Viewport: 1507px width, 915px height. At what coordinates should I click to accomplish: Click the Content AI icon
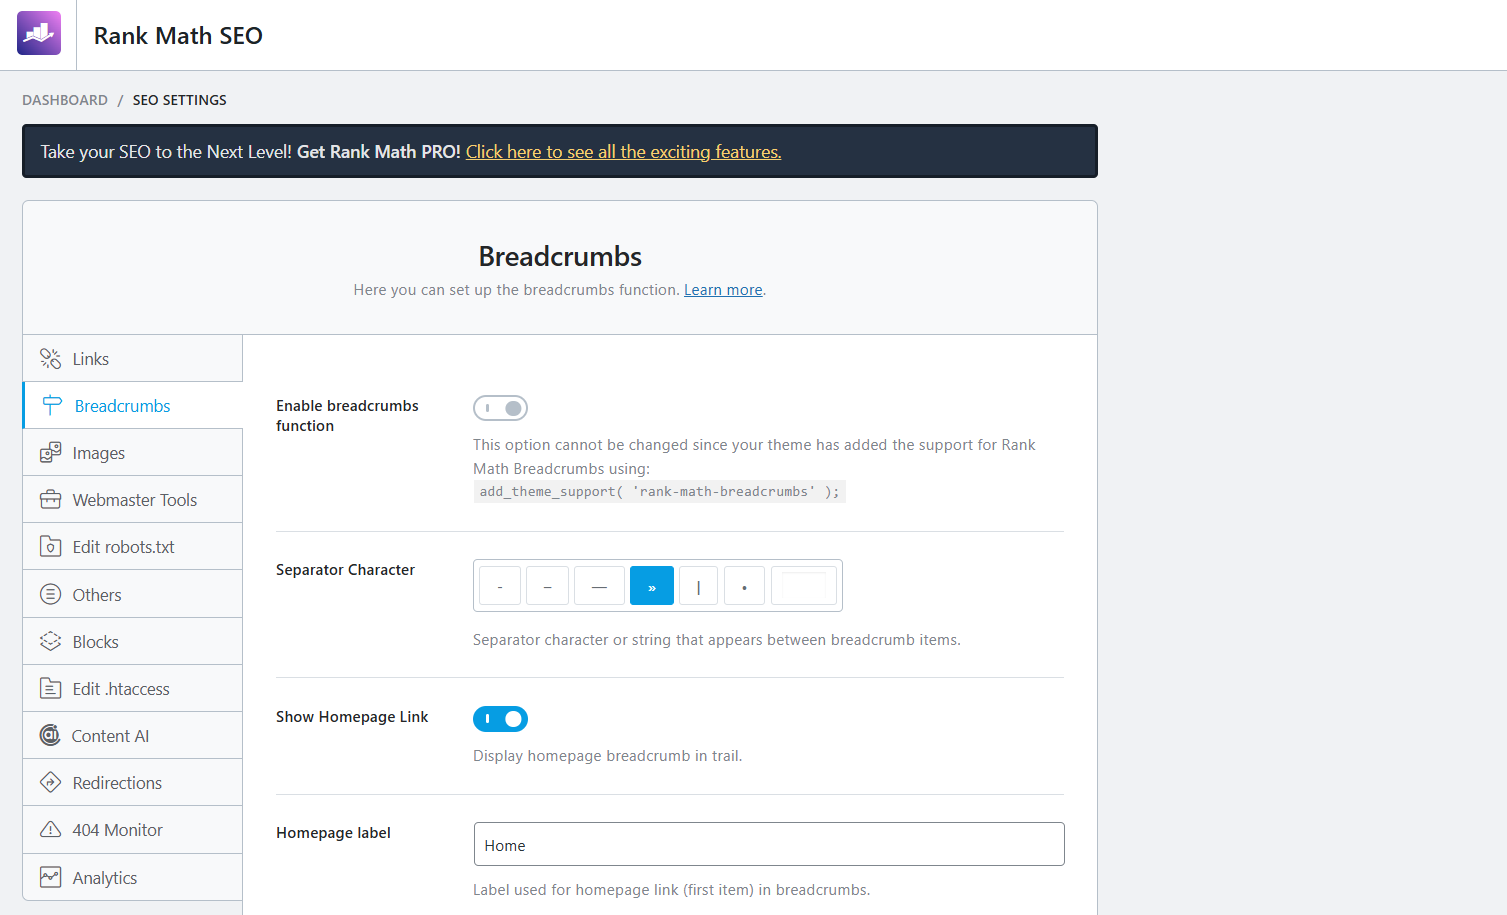tap(50, 735)
